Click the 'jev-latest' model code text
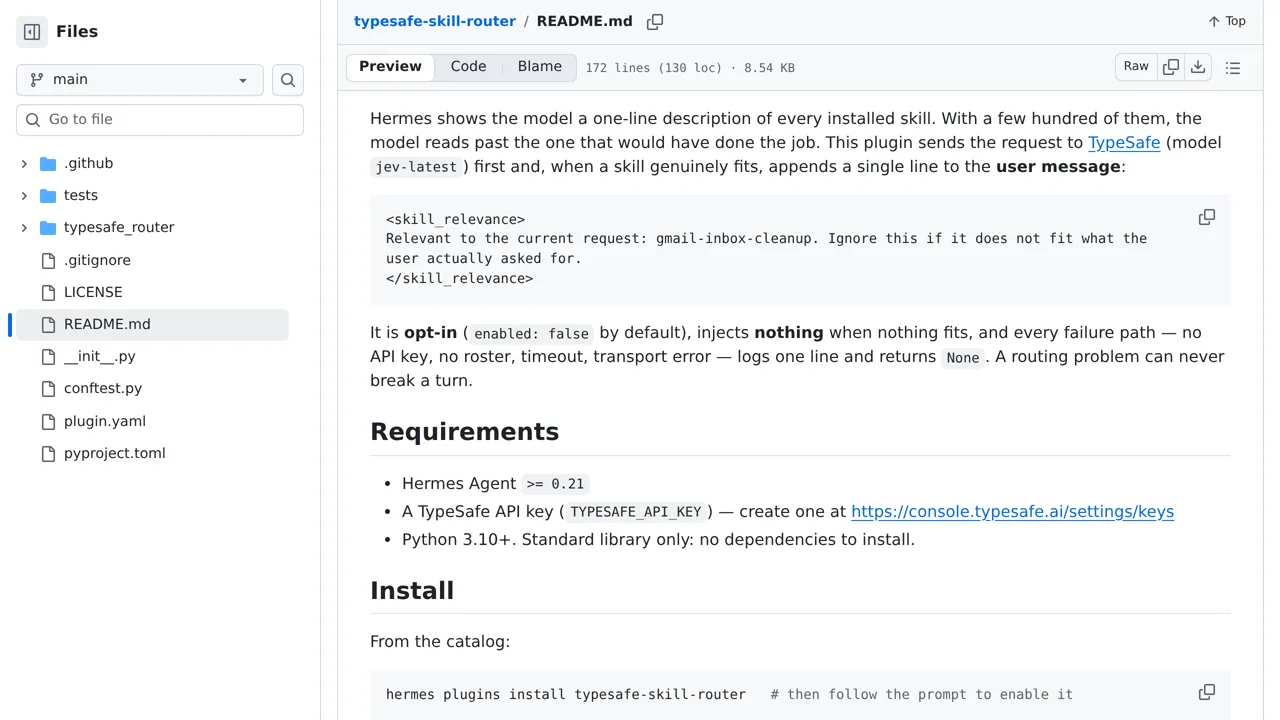 click(x=416, y=167)
